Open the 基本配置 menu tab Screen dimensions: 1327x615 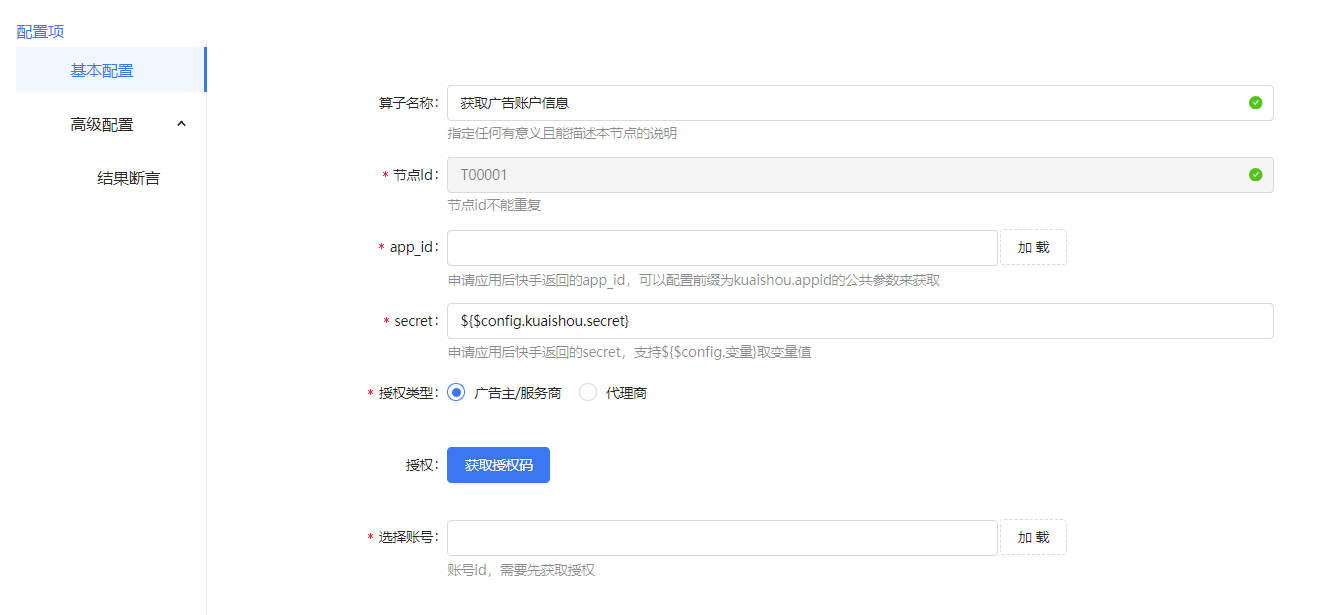click(102, 70)
